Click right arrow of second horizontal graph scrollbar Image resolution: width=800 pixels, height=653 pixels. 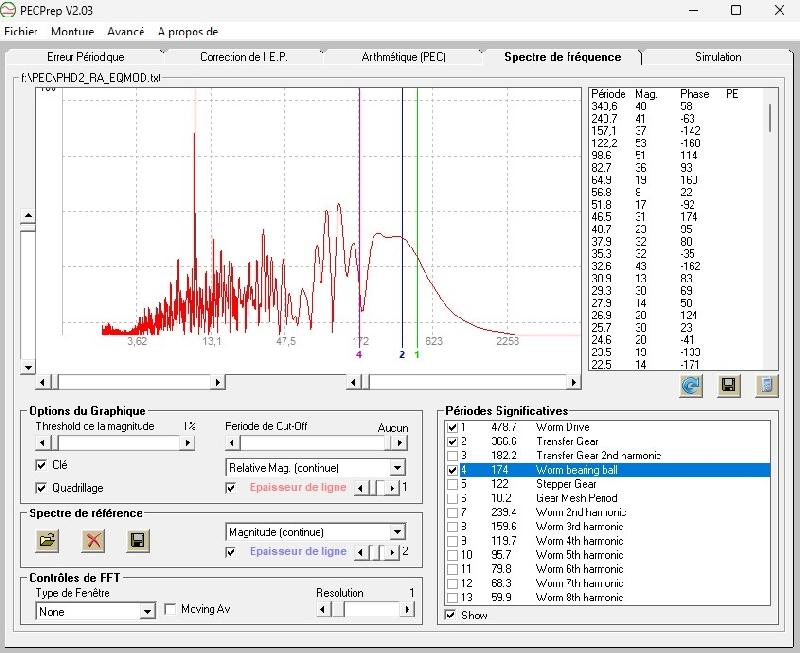[x=573, y=382]
